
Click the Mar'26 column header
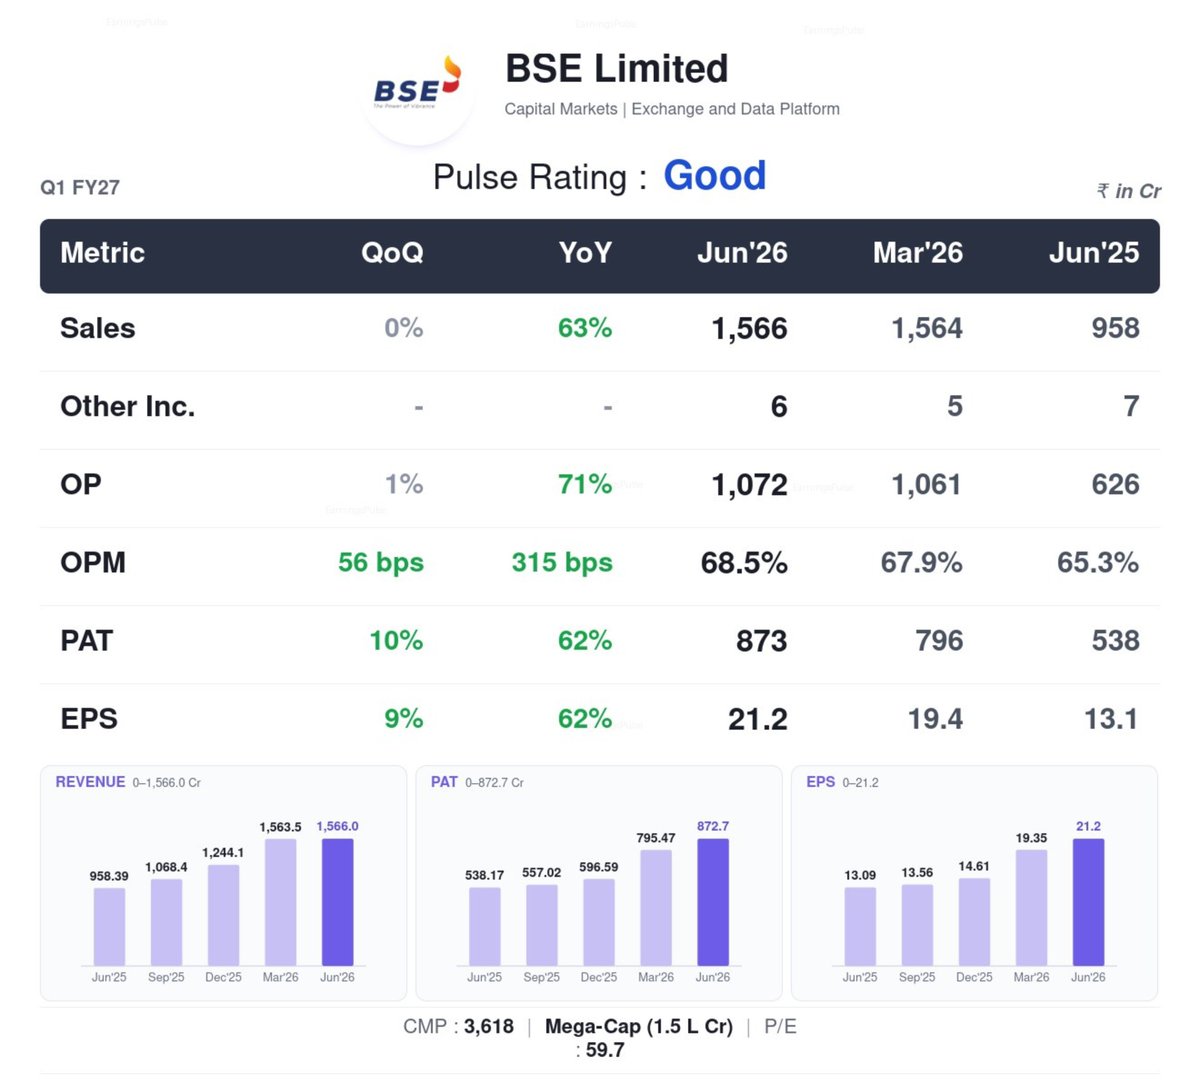coord(918,253)
